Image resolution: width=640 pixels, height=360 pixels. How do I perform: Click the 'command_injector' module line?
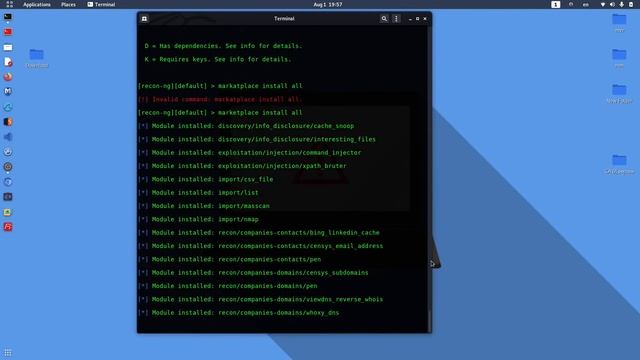coord(249,153)
